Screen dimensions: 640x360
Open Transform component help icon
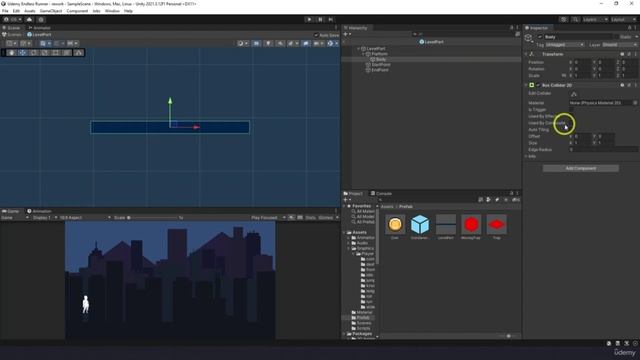[622, 54]
